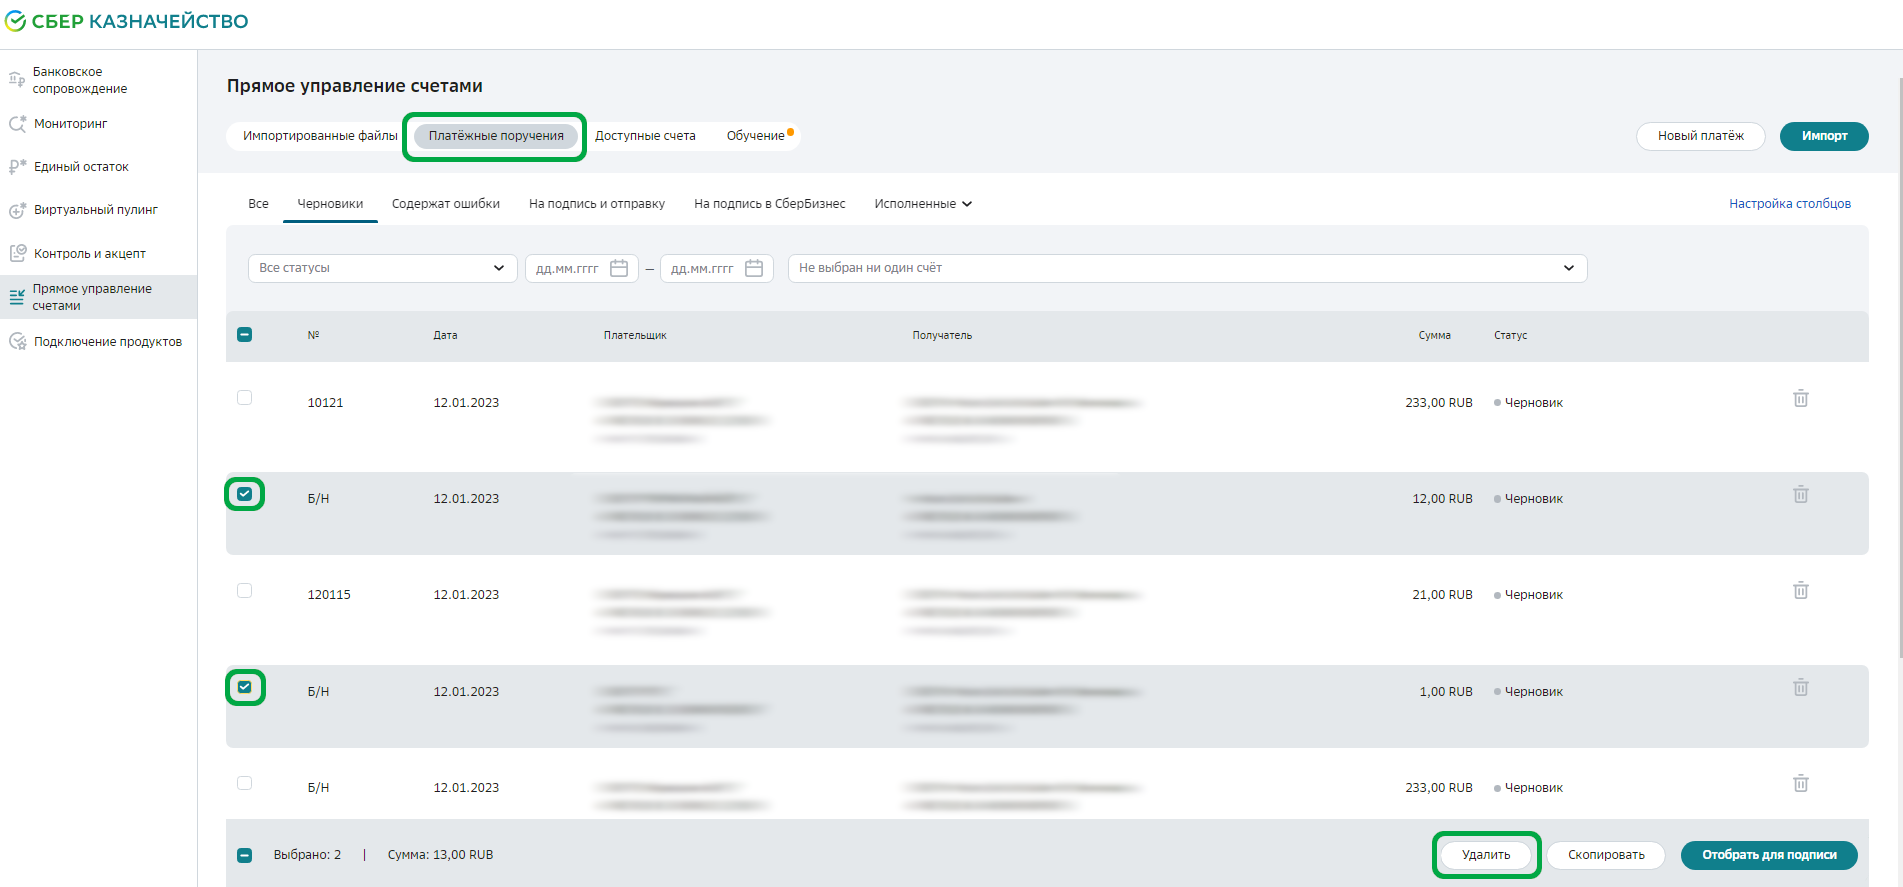
Task: Switch to the Доступные счета tab
Action: point(645,136)
